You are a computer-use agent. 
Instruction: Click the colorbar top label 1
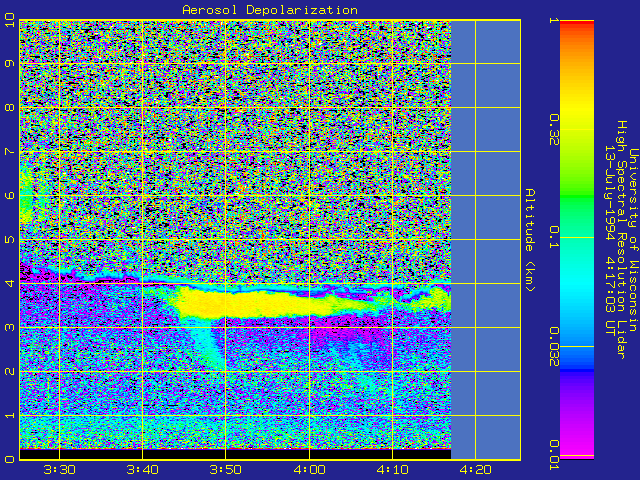[x=553, y=20]
